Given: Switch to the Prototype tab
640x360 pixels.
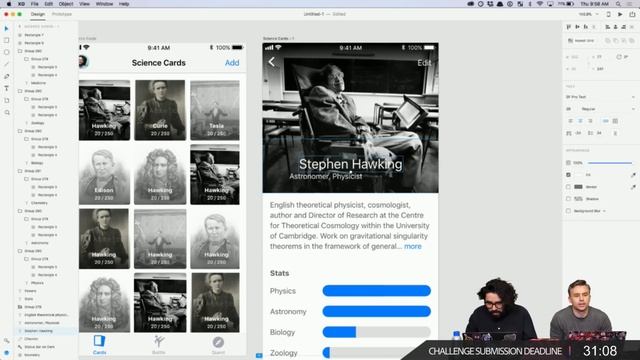Looking at the screenshot, I should click(x=62, y=14).
